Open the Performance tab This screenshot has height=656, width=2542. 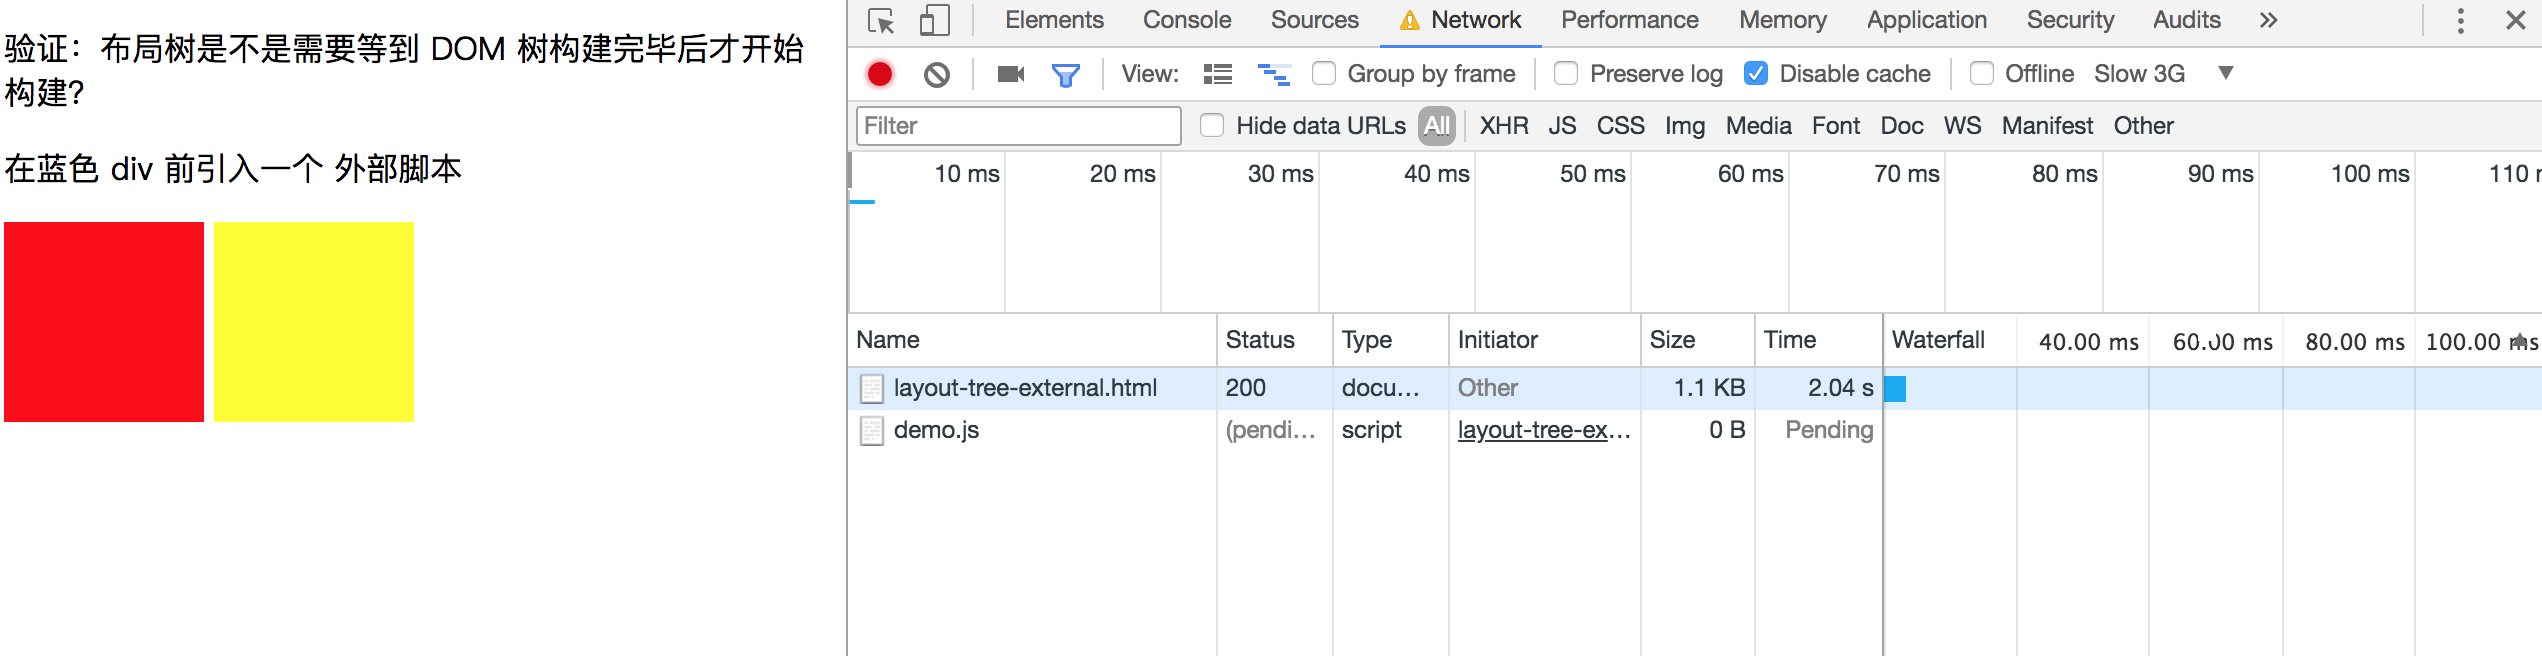pos(1629,21)
